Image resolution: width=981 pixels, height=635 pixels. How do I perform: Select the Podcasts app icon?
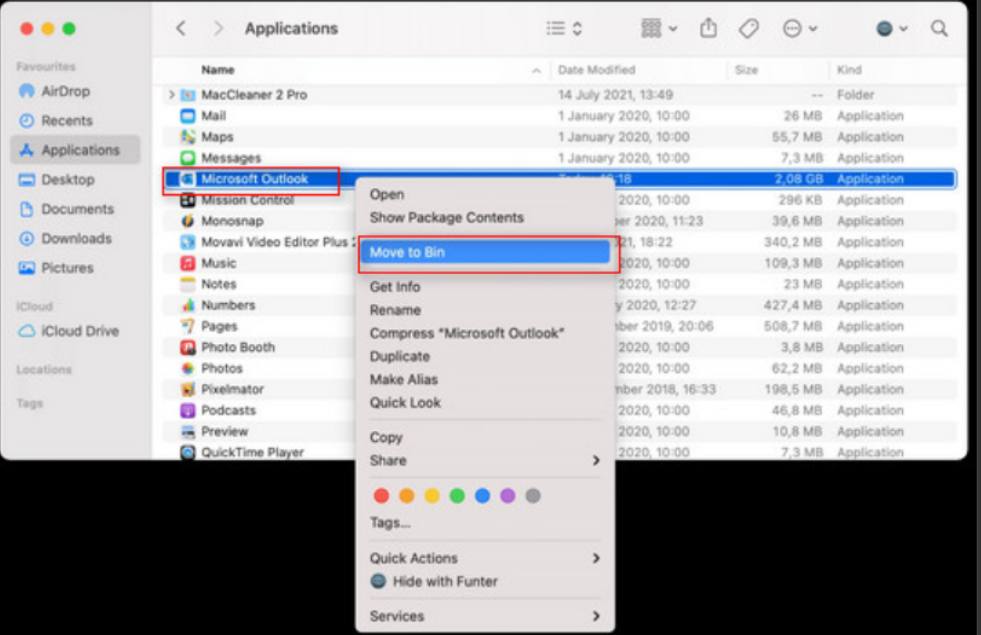tap(188, 410)
